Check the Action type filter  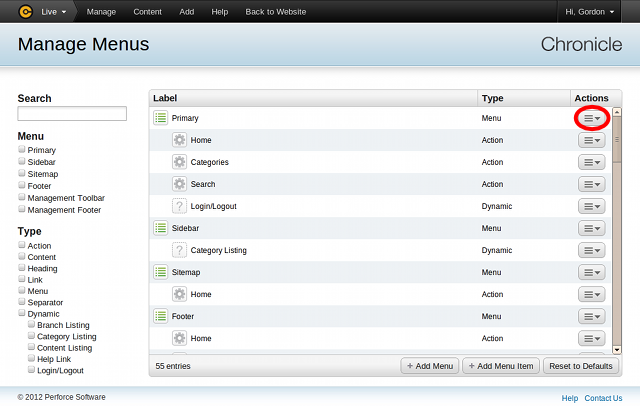(x=22, y=245)
